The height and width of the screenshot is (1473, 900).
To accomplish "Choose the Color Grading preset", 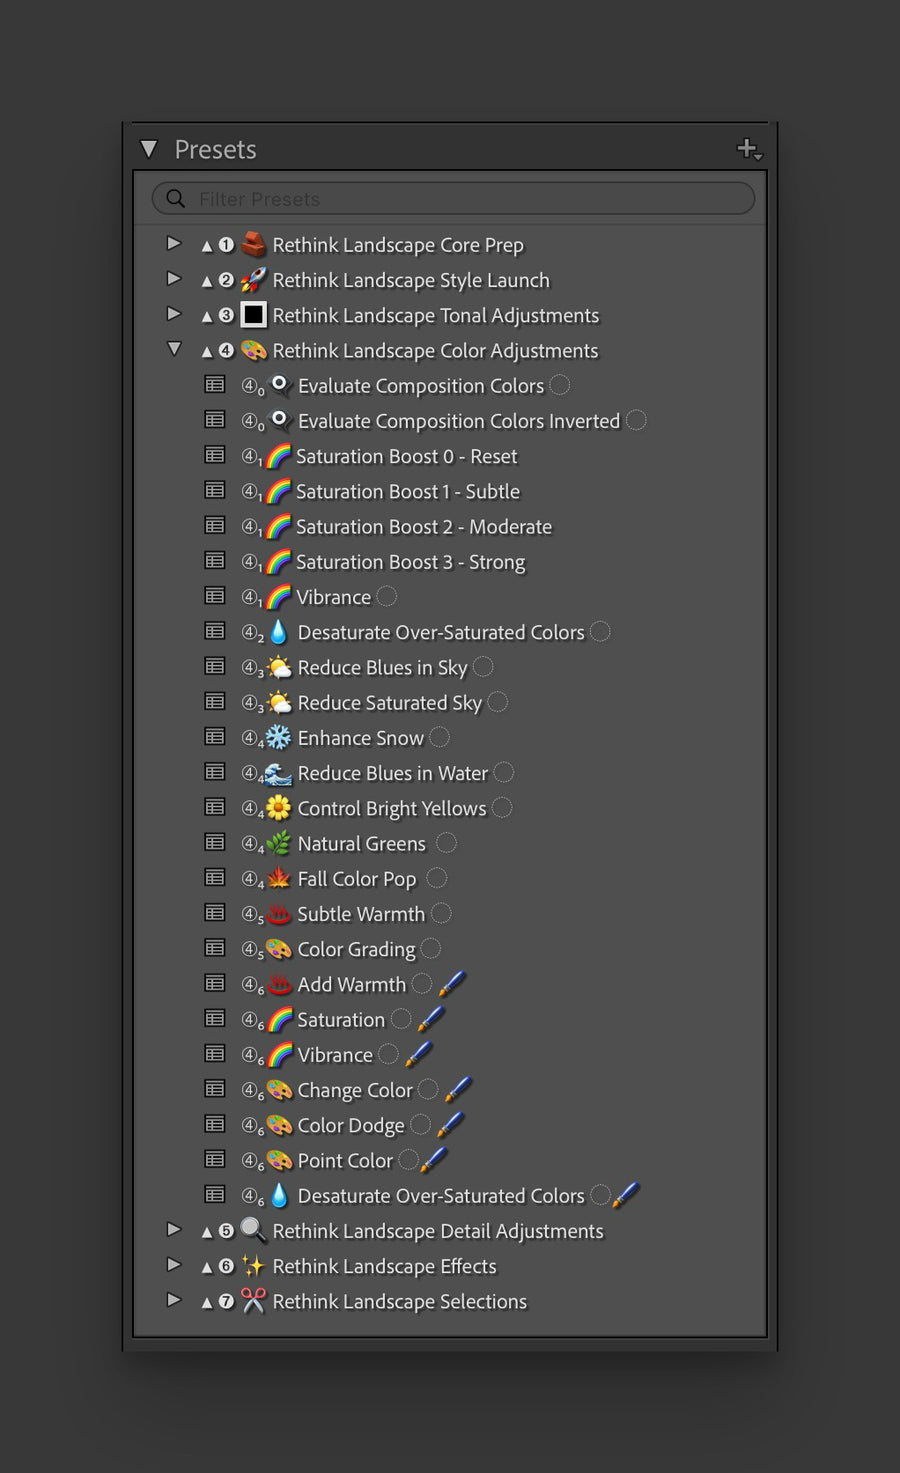I will click(x=356, y=949).
